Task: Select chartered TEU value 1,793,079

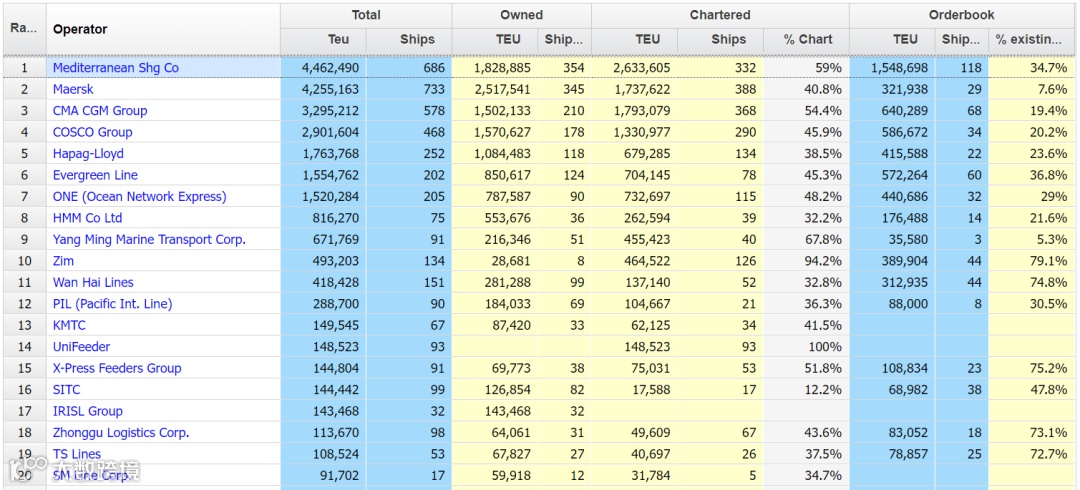Action: 641,110
